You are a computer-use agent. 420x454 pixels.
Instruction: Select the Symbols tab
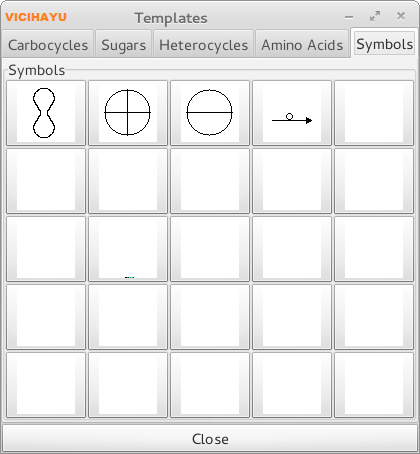click(x=384, y=44)
